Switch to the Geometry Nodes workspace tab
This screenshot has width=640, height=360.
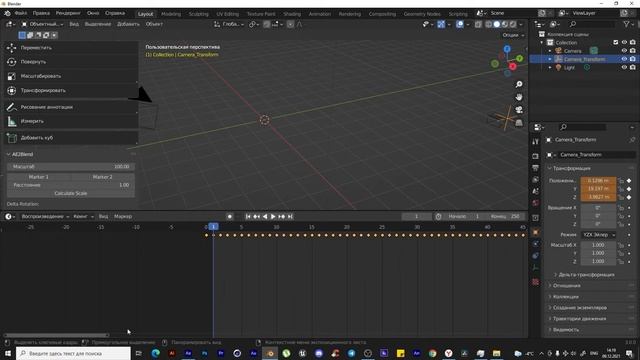point(422,14)
